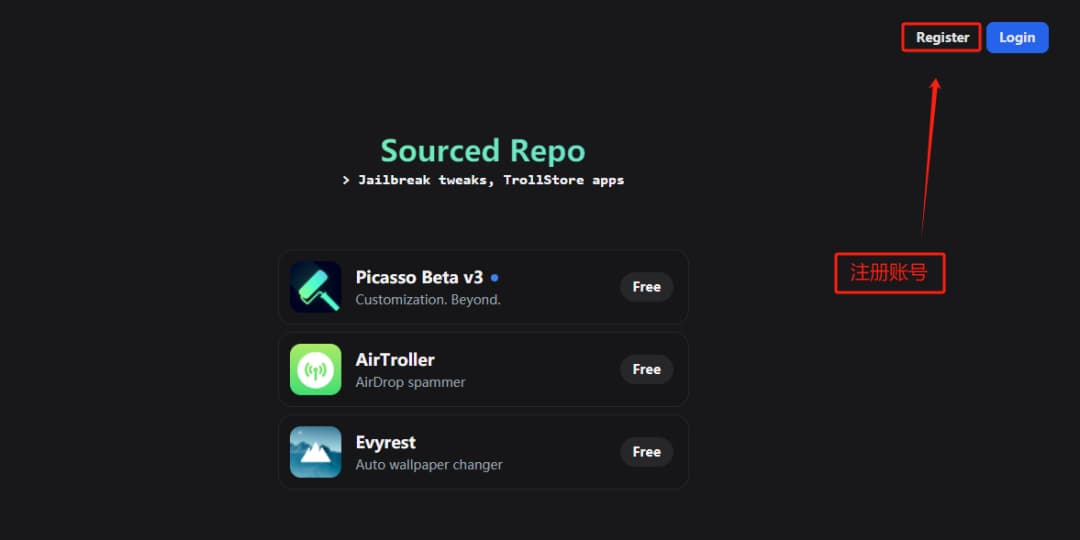Click the Customization. Beyond. description text
Image resolution: width=1080 pixels, height=540 pixels.
(x=428, y=299)
